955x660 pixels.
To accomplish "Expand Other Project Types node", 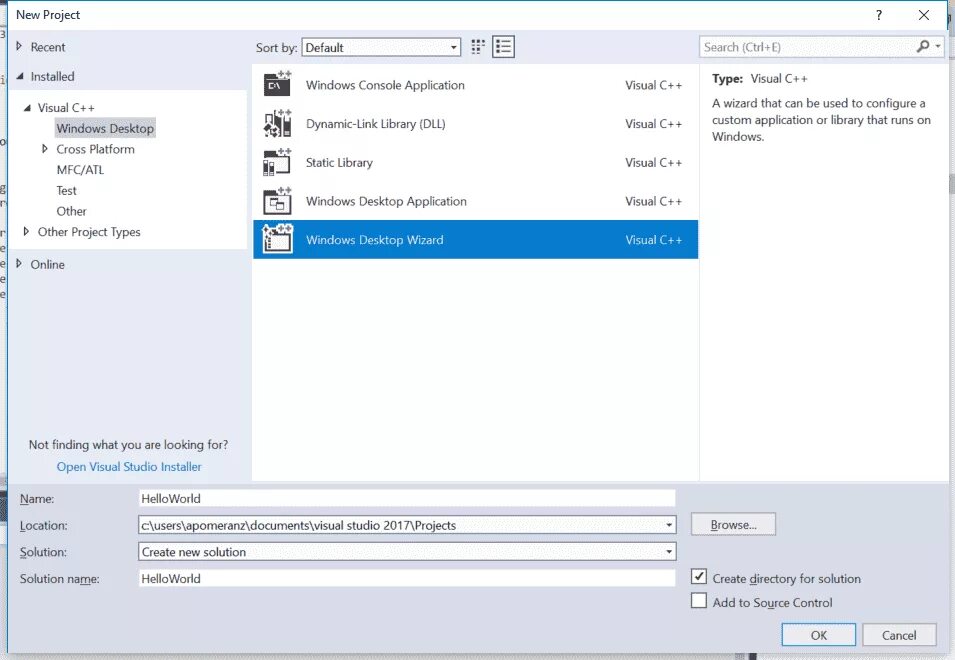I will [26, 231].
